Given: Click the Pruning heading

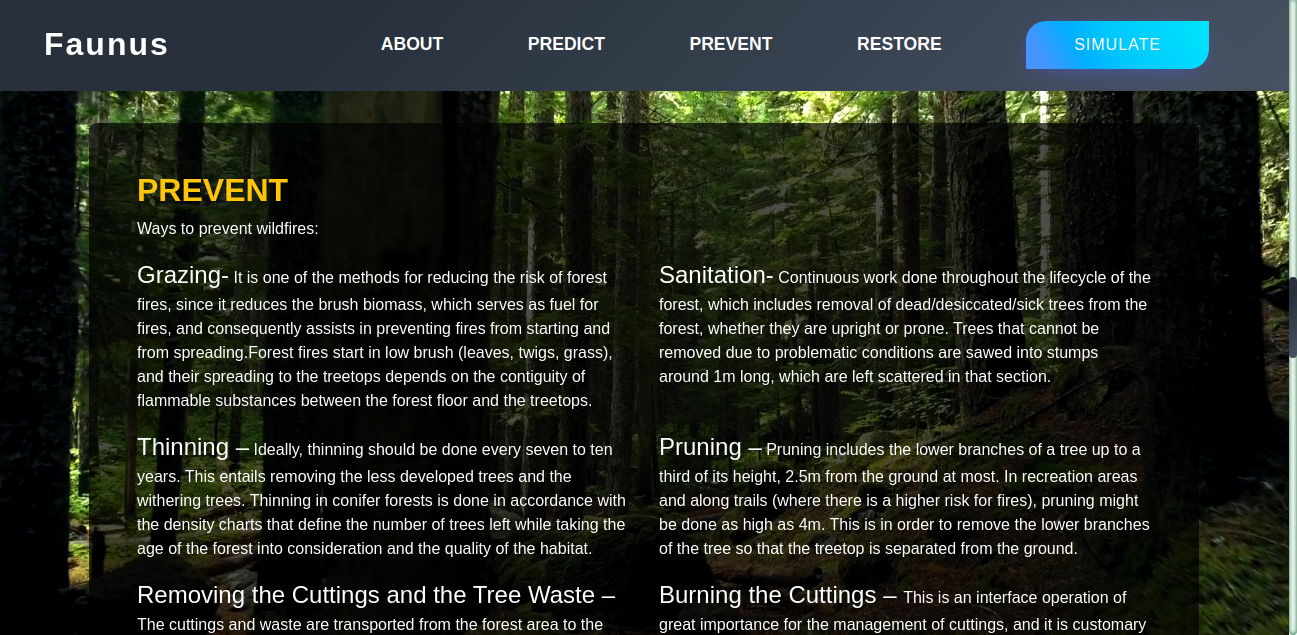Looking at the screenshot, I should pyautogui.click(x=710, y=447).
